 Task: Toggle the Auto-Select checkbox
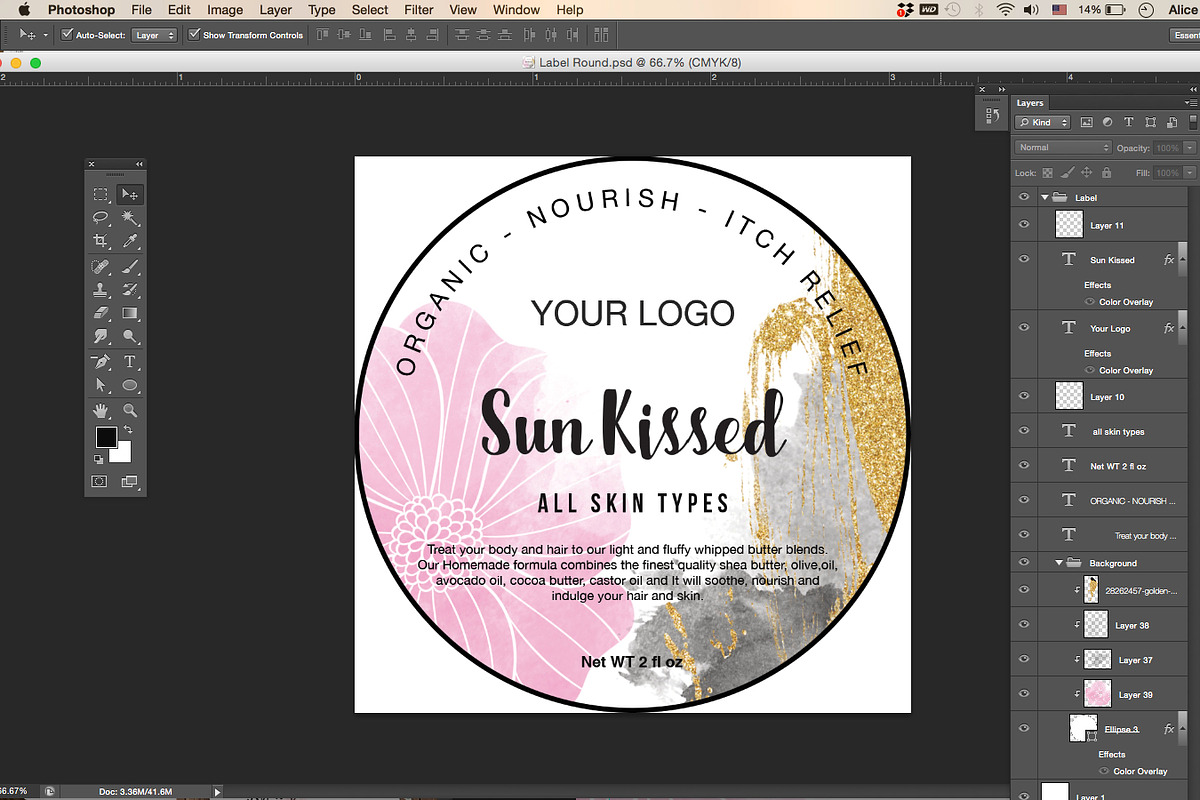click(67, 35)
